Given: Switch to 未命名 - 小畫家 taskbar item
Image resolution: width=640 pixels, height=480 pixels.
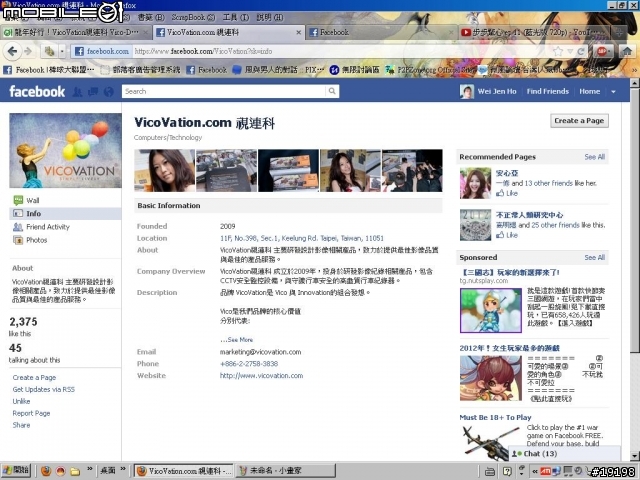Looking at the screenshot, I should pos(286,471).
